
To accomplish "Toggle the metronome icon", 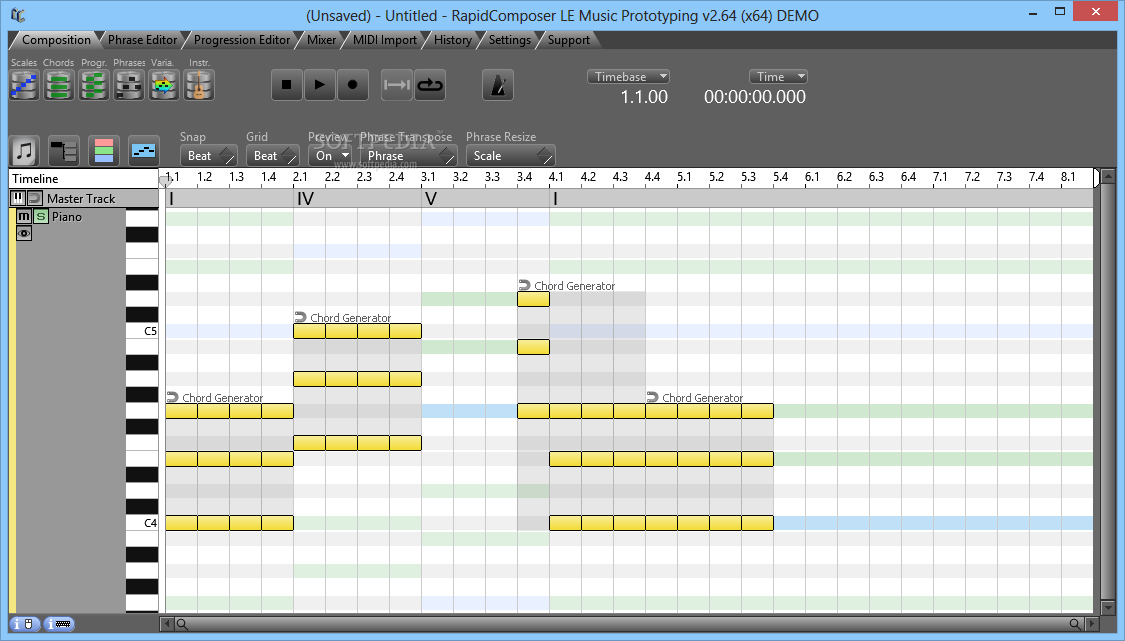I will pos(498,85).
